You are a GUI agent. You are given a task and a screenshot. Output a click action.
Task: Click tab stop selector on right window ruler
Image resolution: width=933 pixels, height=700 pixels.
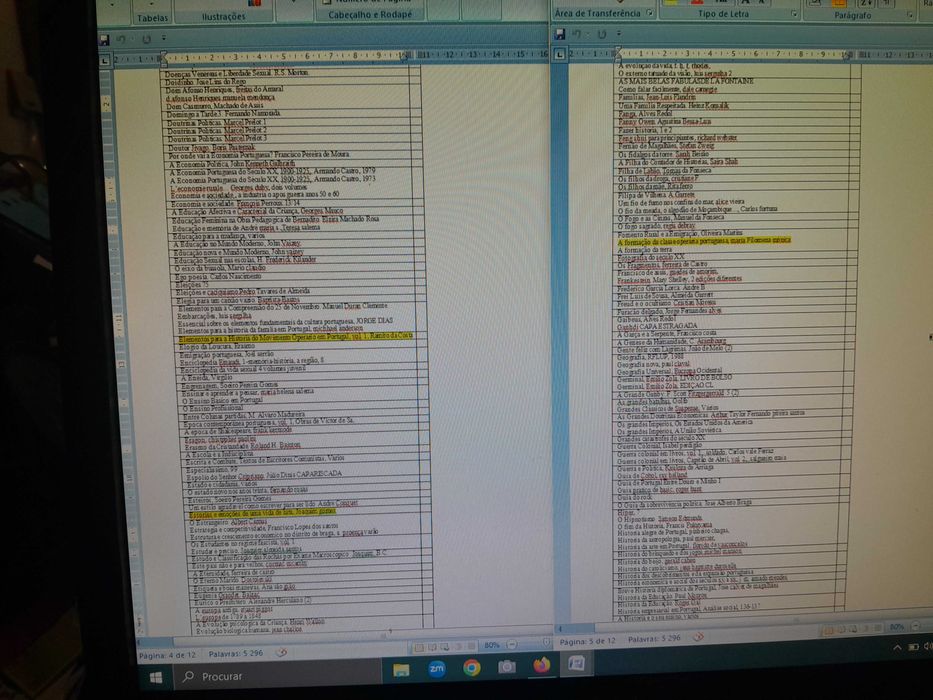pyautogui.click(x=560, y=55)
